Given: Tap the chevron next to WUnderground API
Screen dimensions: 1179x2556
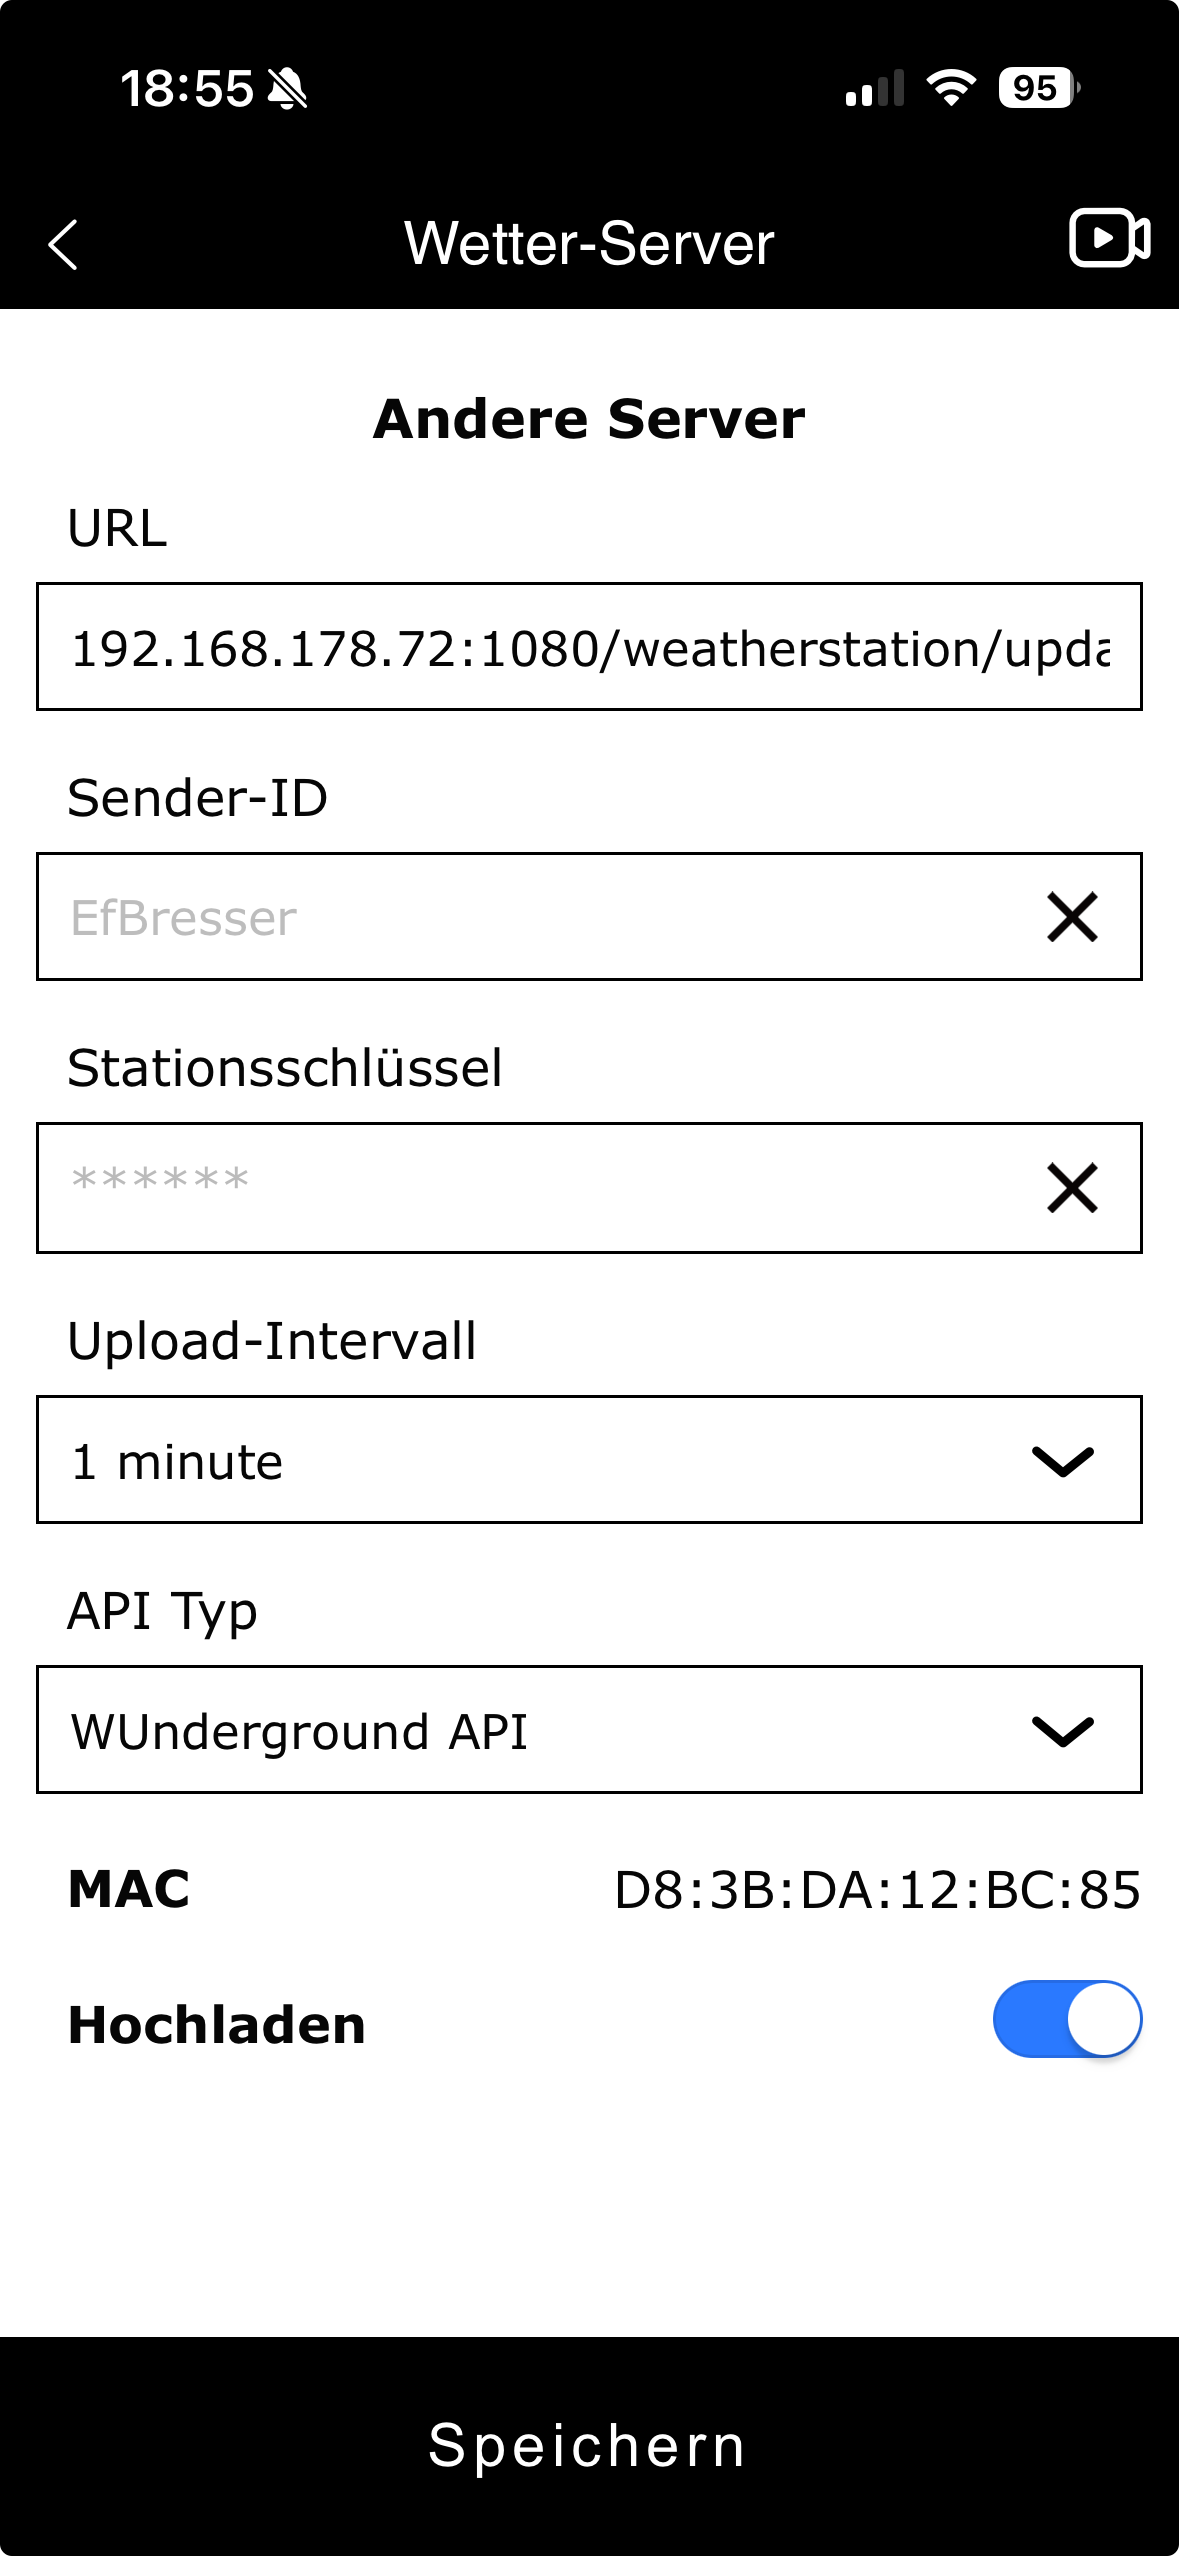Looking at the screenshot, I should pos(1062,1731).
